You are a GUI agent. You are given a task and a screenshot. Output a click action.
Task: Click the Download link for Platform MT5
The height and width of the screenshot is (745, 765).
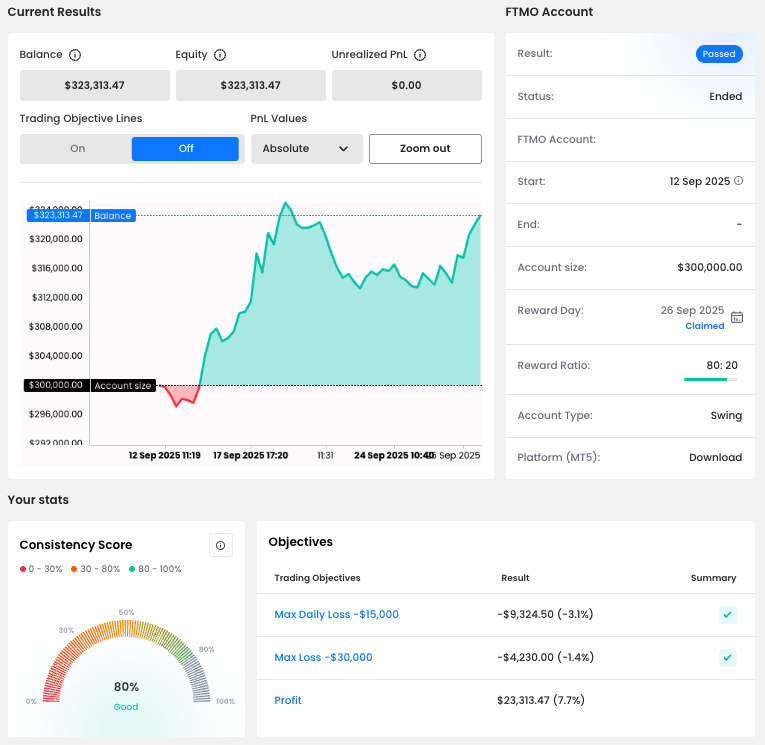click(715, 458)
